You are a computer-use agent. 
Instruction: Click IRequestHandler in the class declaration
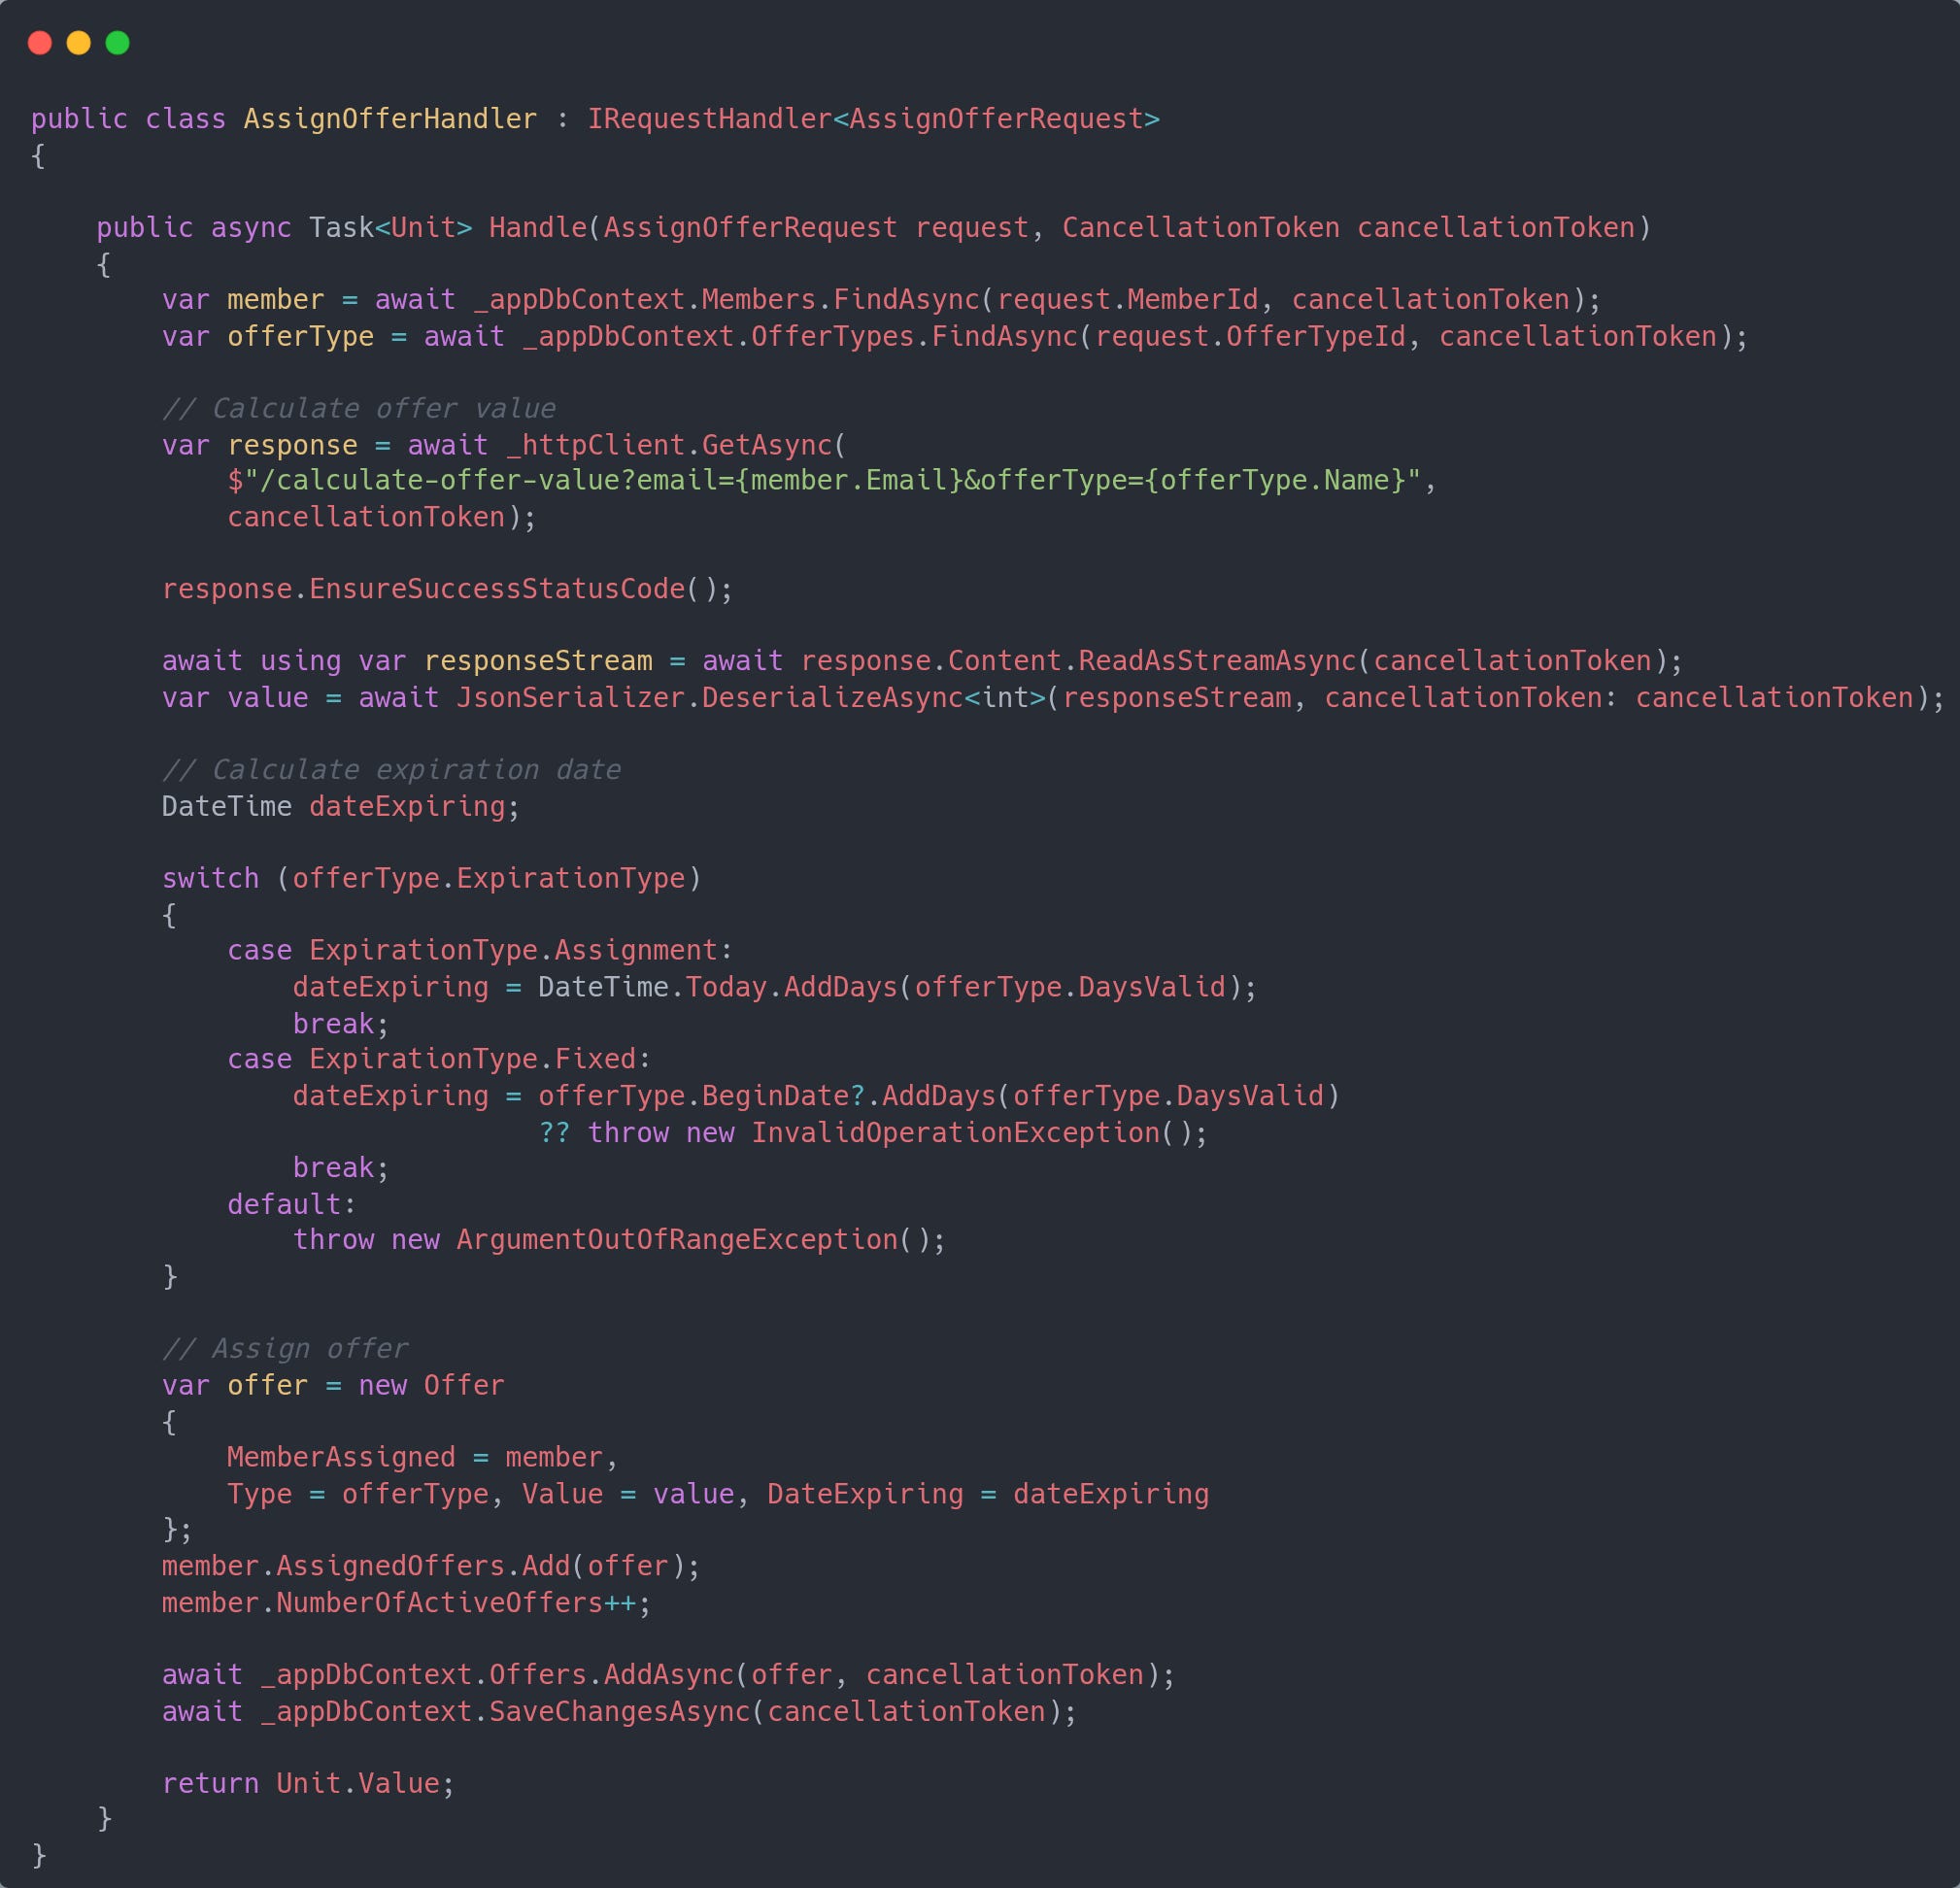click(709, 119)
